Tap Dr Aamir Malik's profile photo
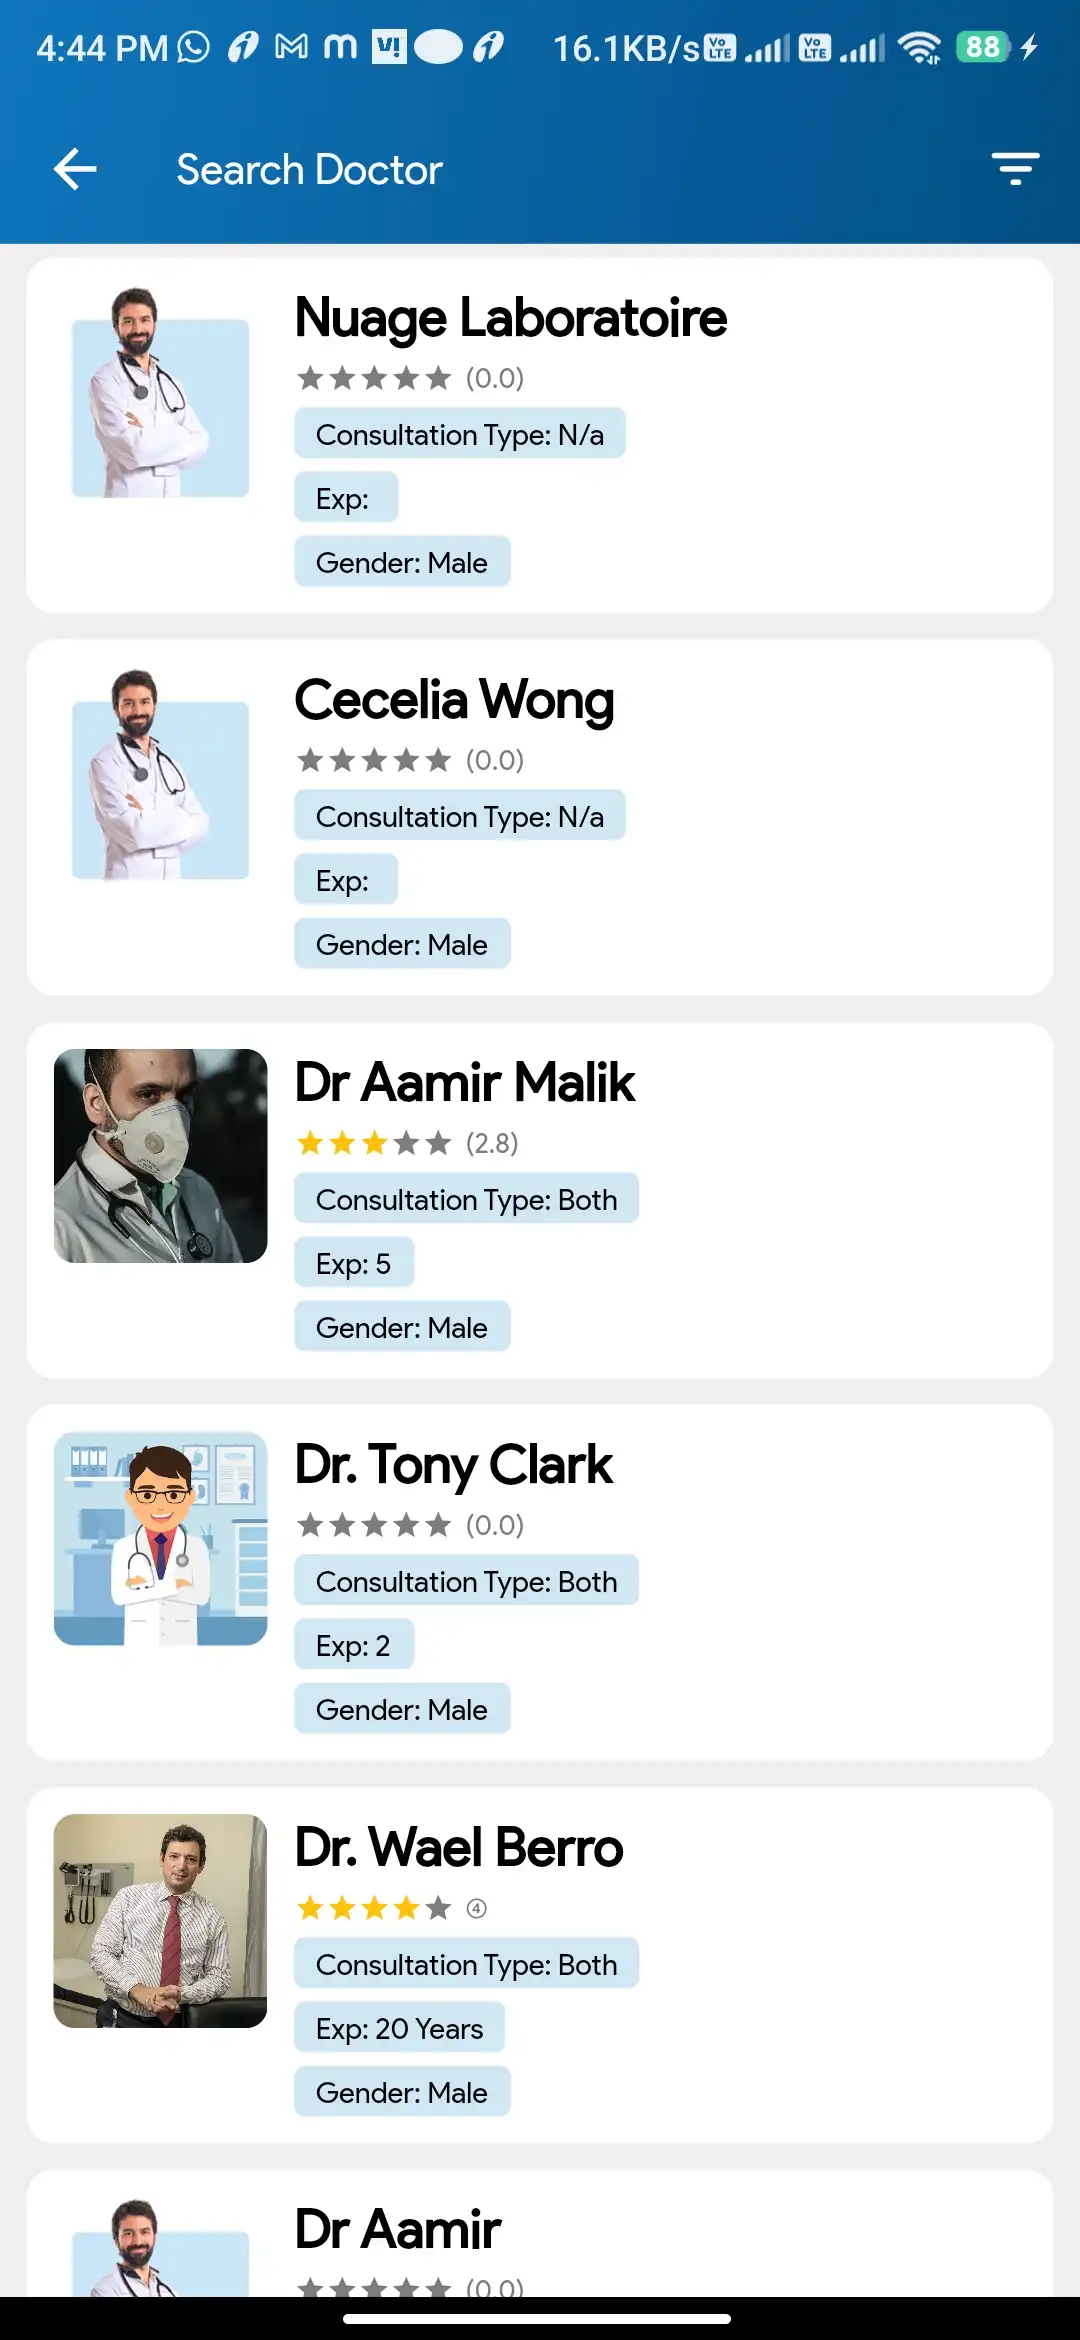 click(160, 1155)
